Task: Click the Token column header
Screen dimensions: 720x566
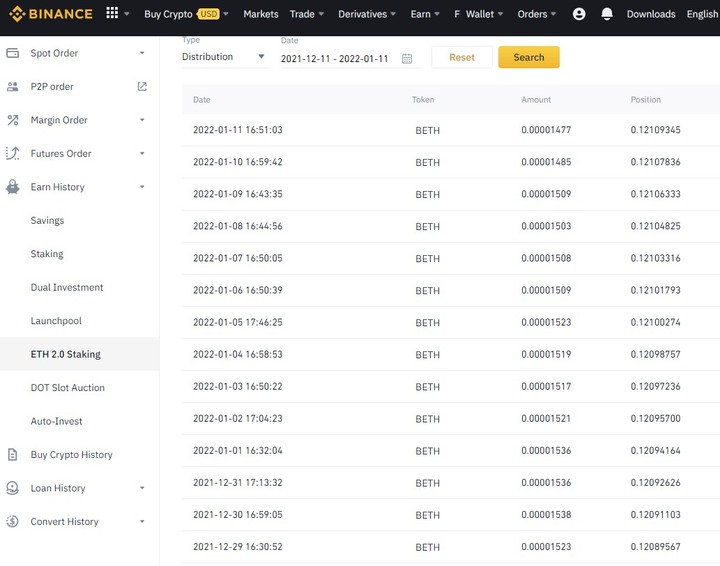Action: (423, 100)
